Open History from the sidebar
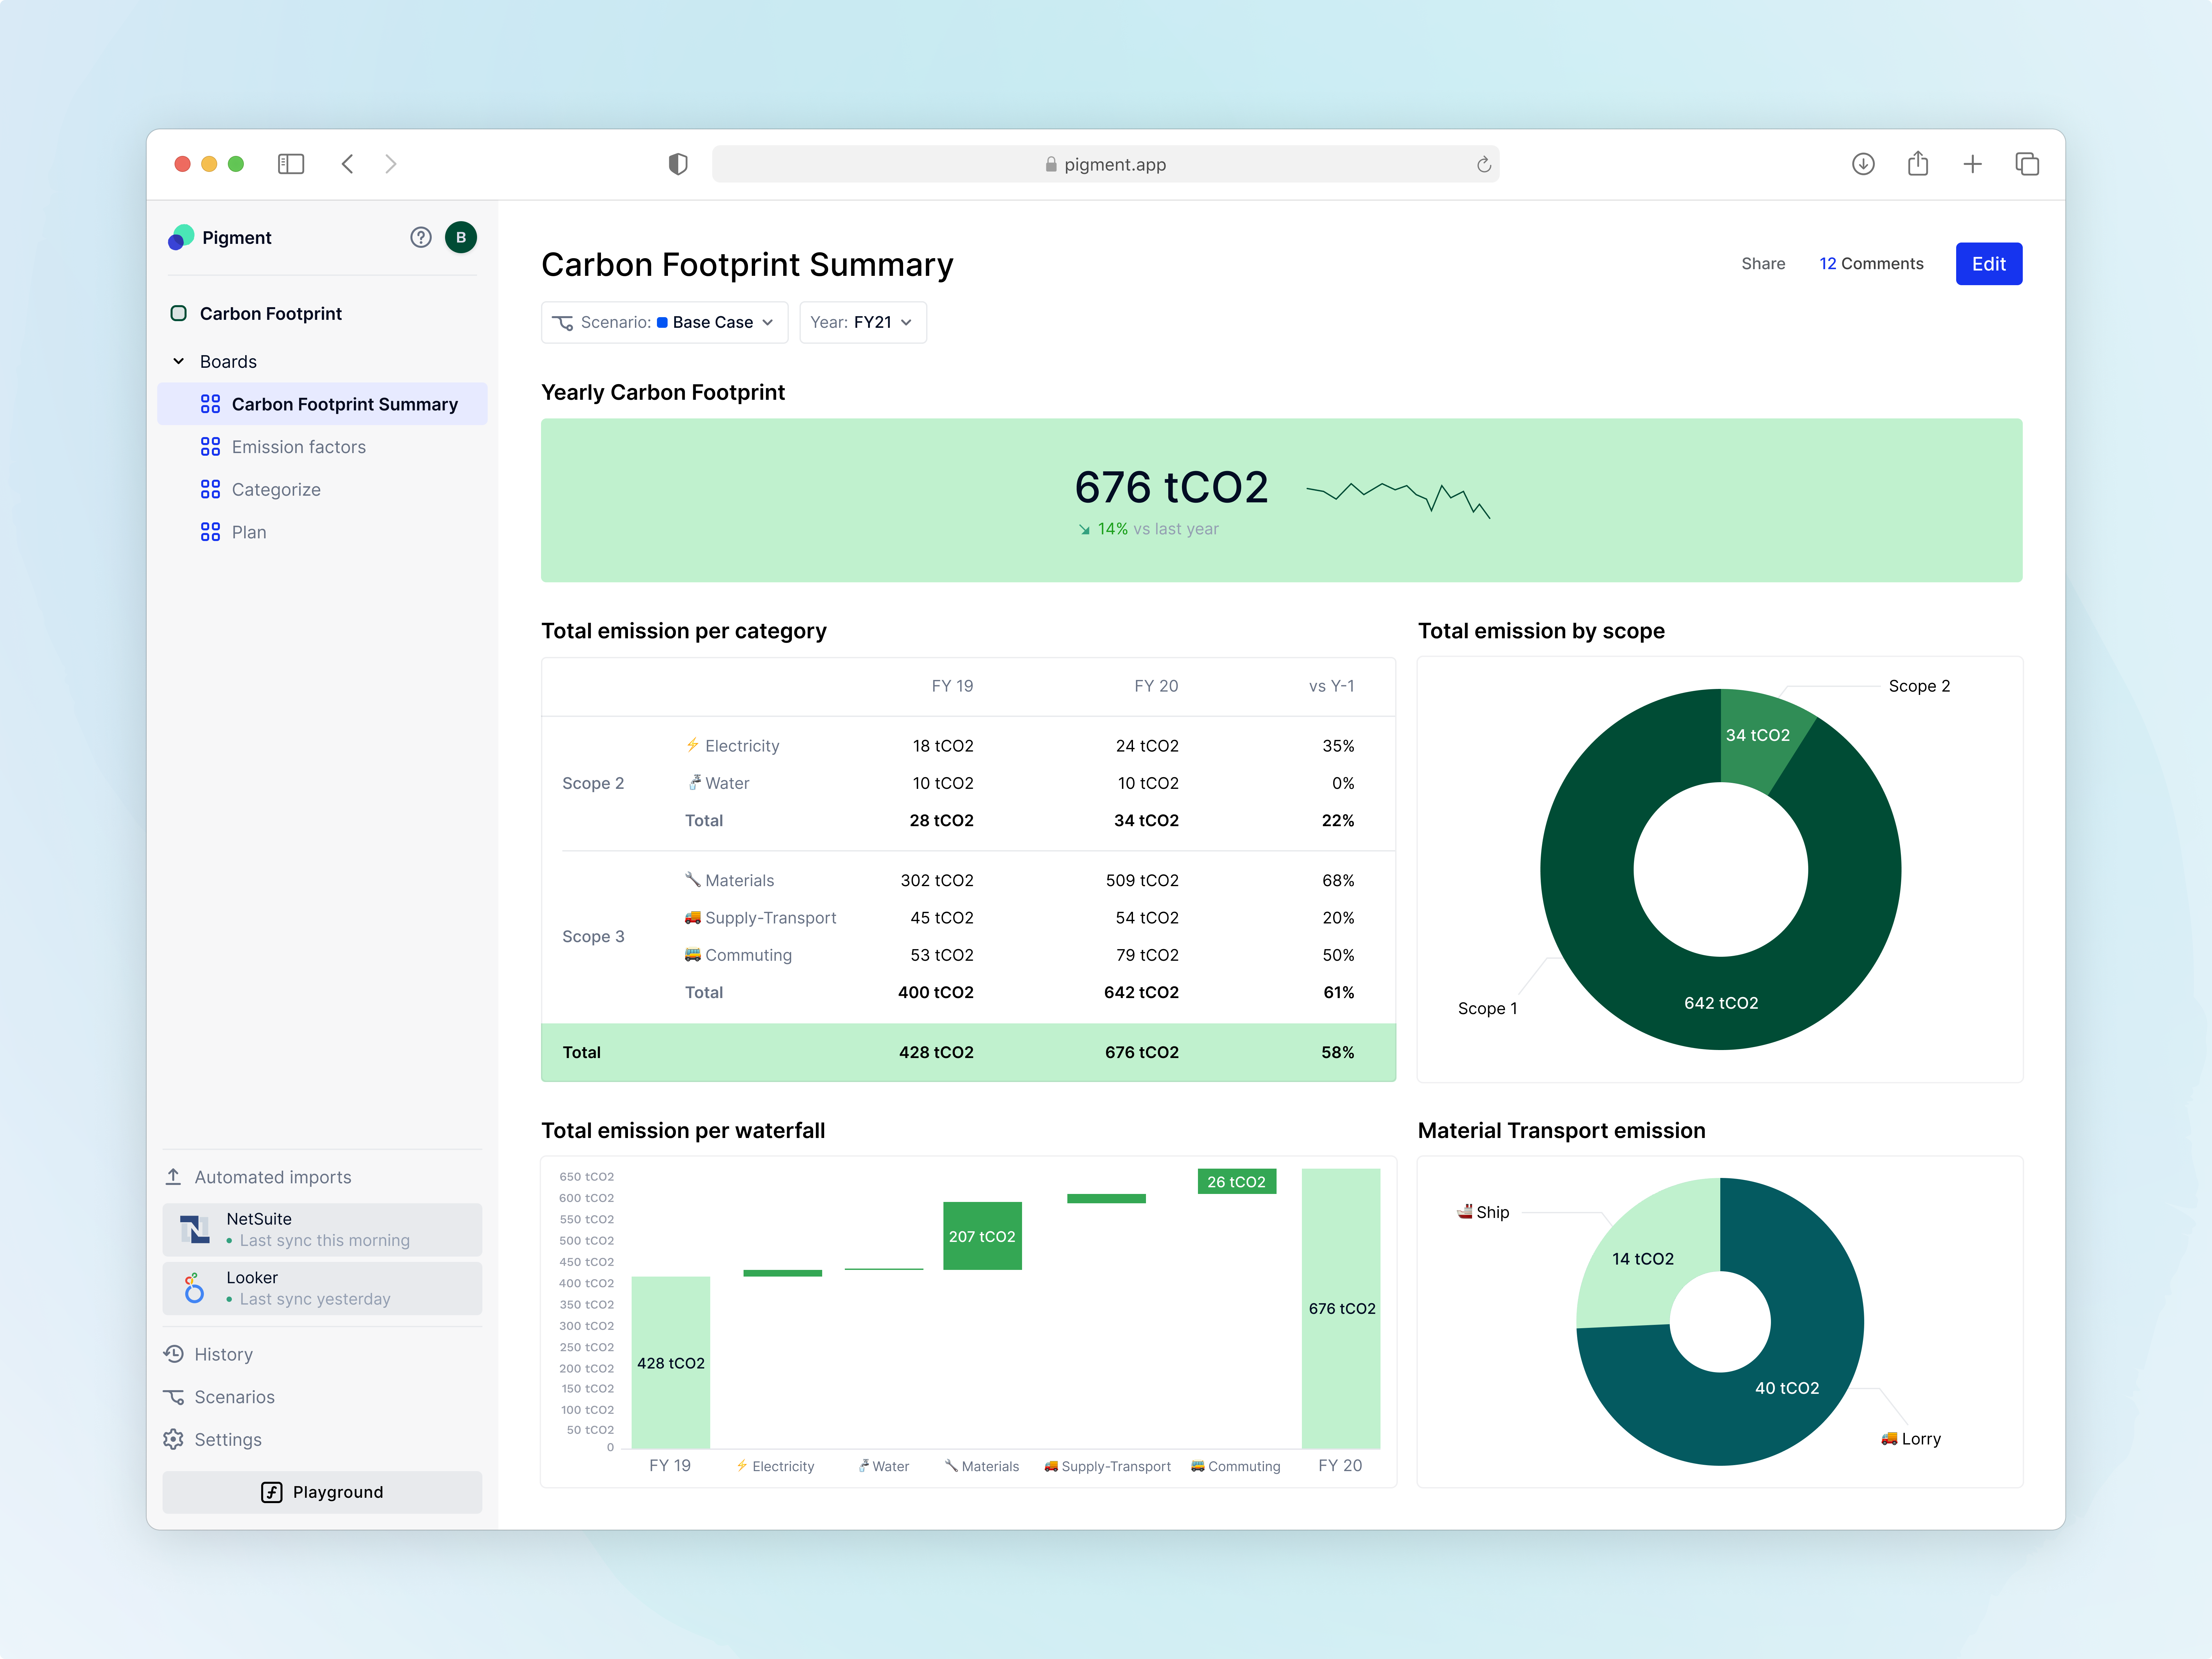 click(223, 1354)
